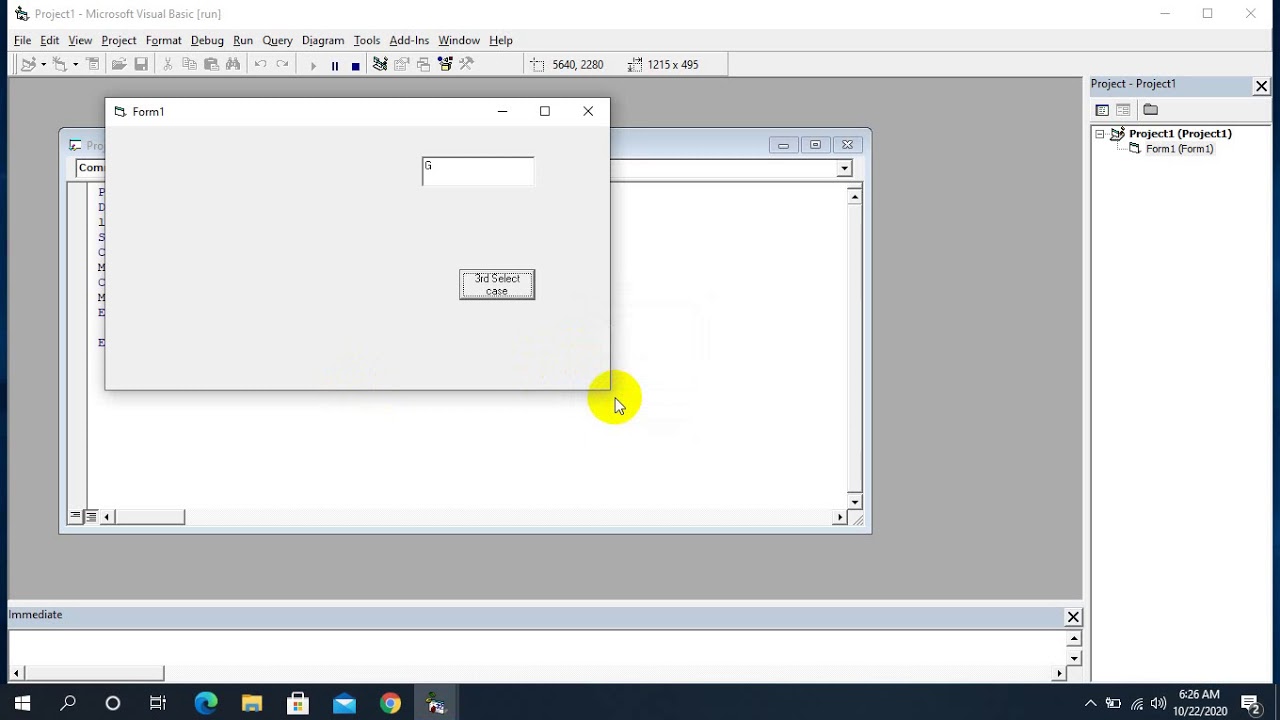The width and height of the screenshot is (1280, 720).
Task: Click the 3rd Select case button
Action: (x=497, y=285)
